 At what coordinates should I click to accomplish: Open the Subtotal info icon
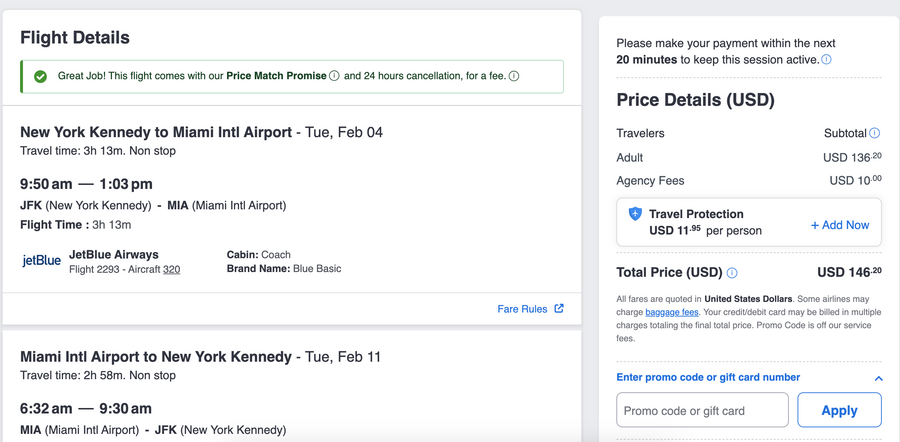click(x=875, y=133)
